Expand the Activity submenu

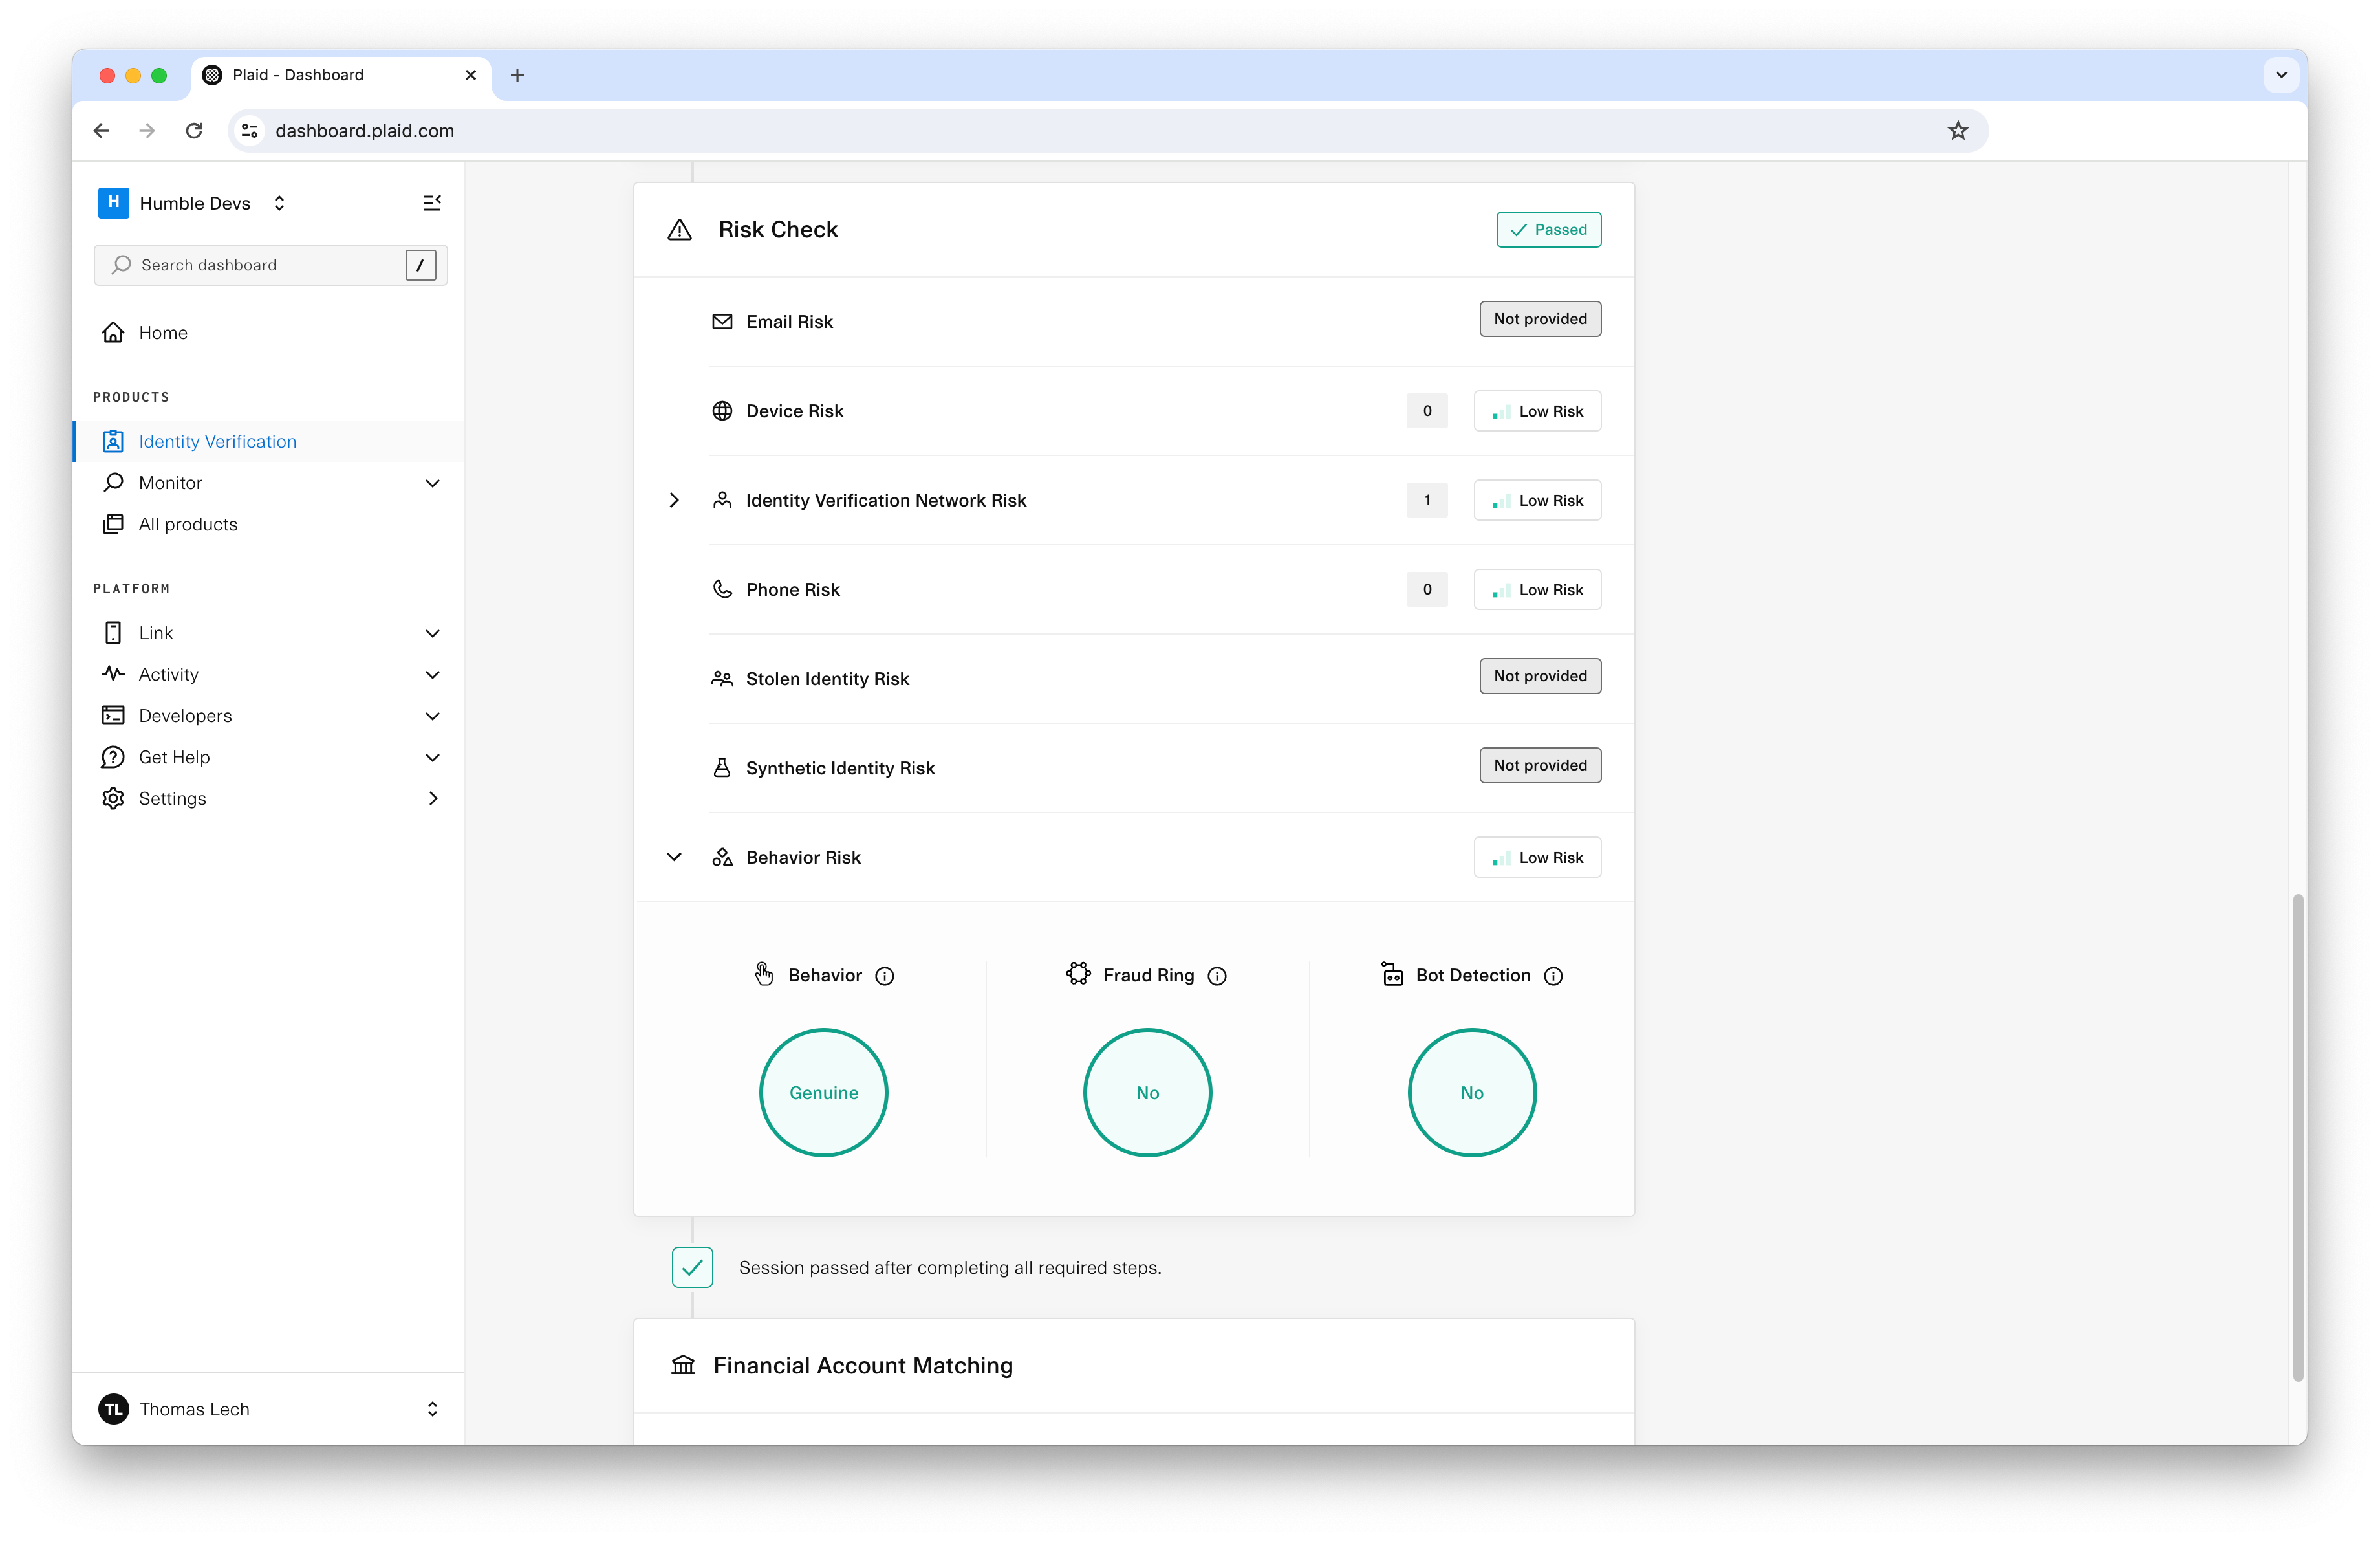pos(432,675)
